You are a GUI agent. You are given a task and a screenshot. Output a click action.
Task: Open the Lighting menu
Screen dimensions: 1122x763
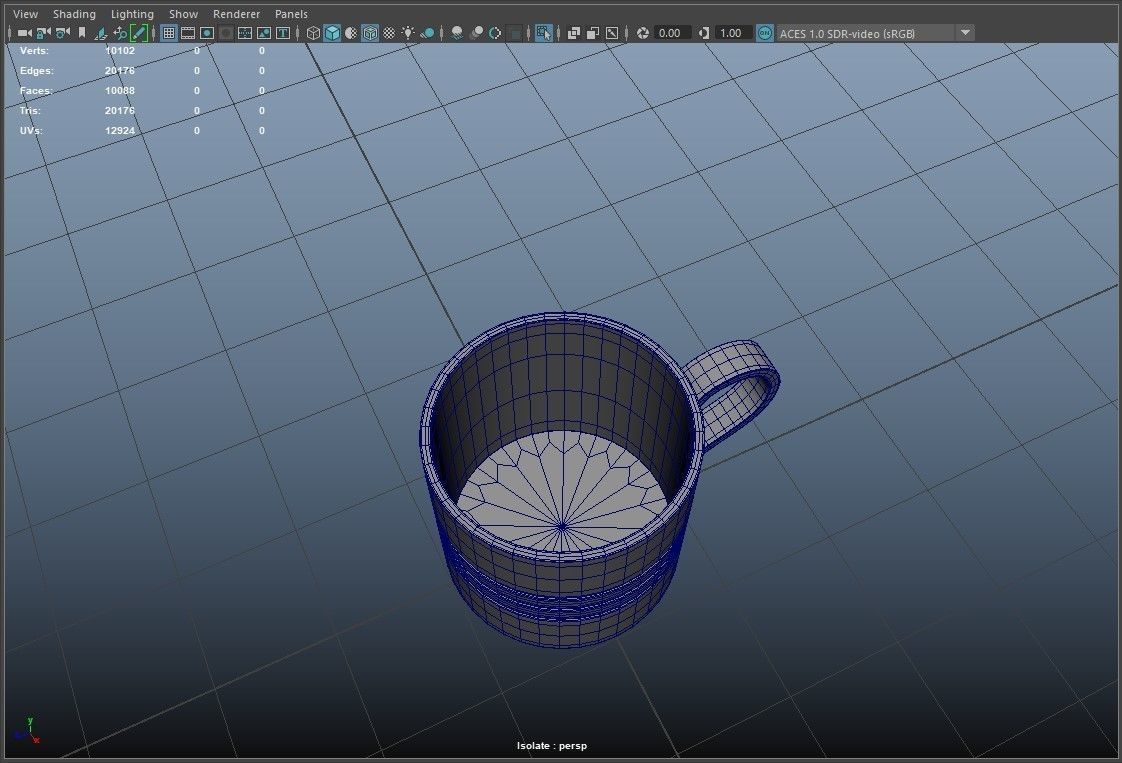pyautogui.click(x=132, y=14)
